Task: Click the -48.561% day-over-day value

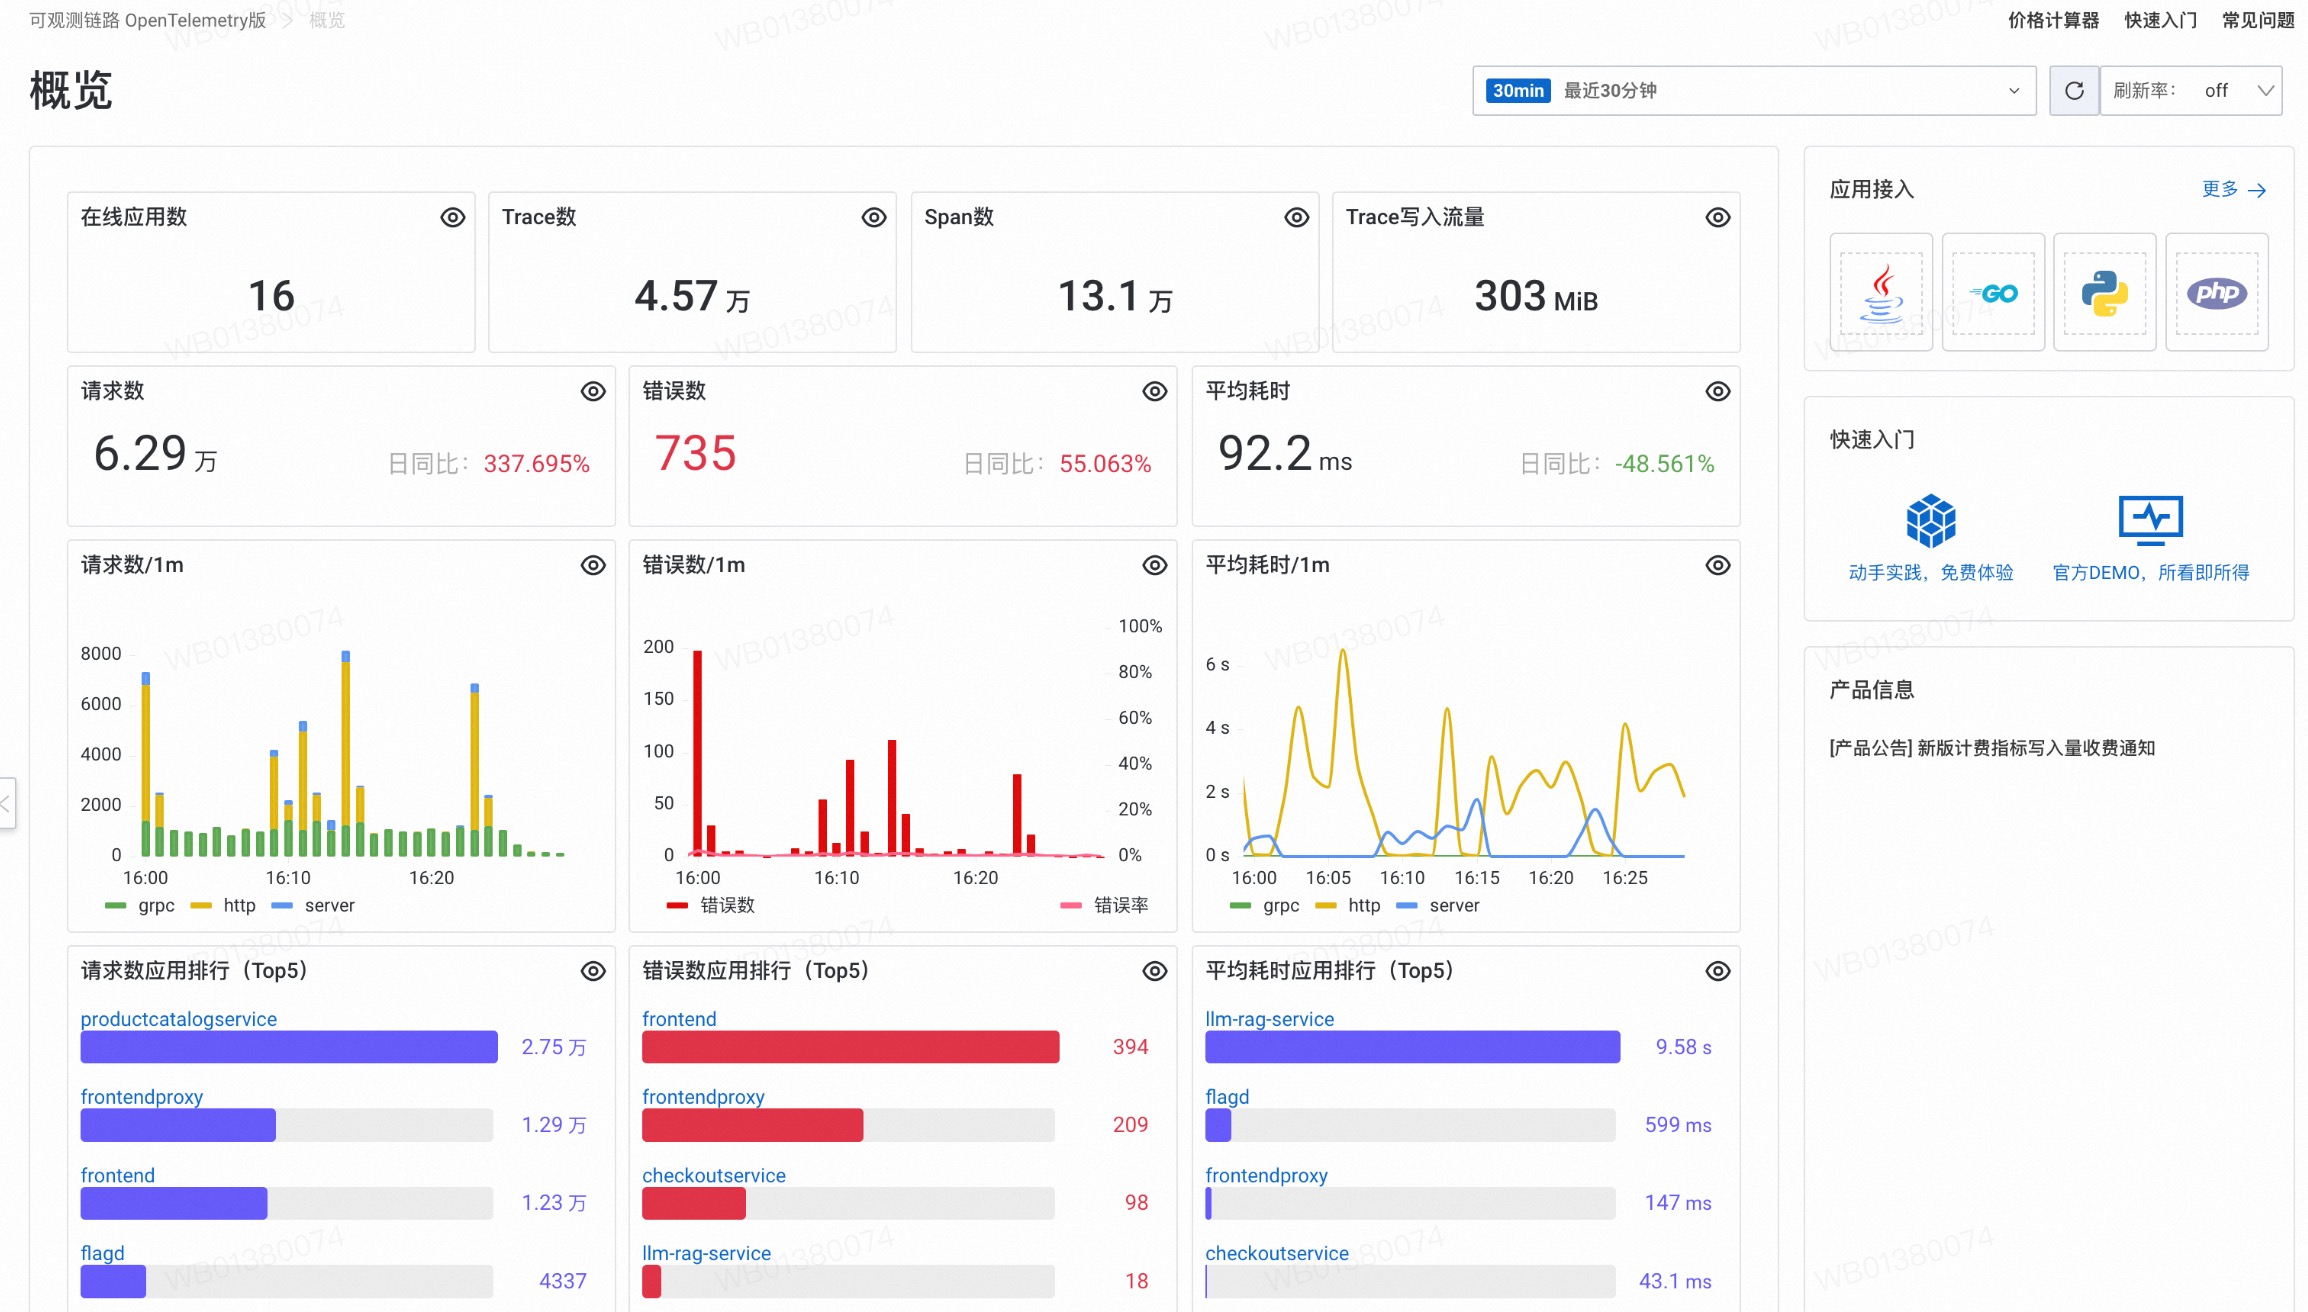Action: coord(1665,463)
